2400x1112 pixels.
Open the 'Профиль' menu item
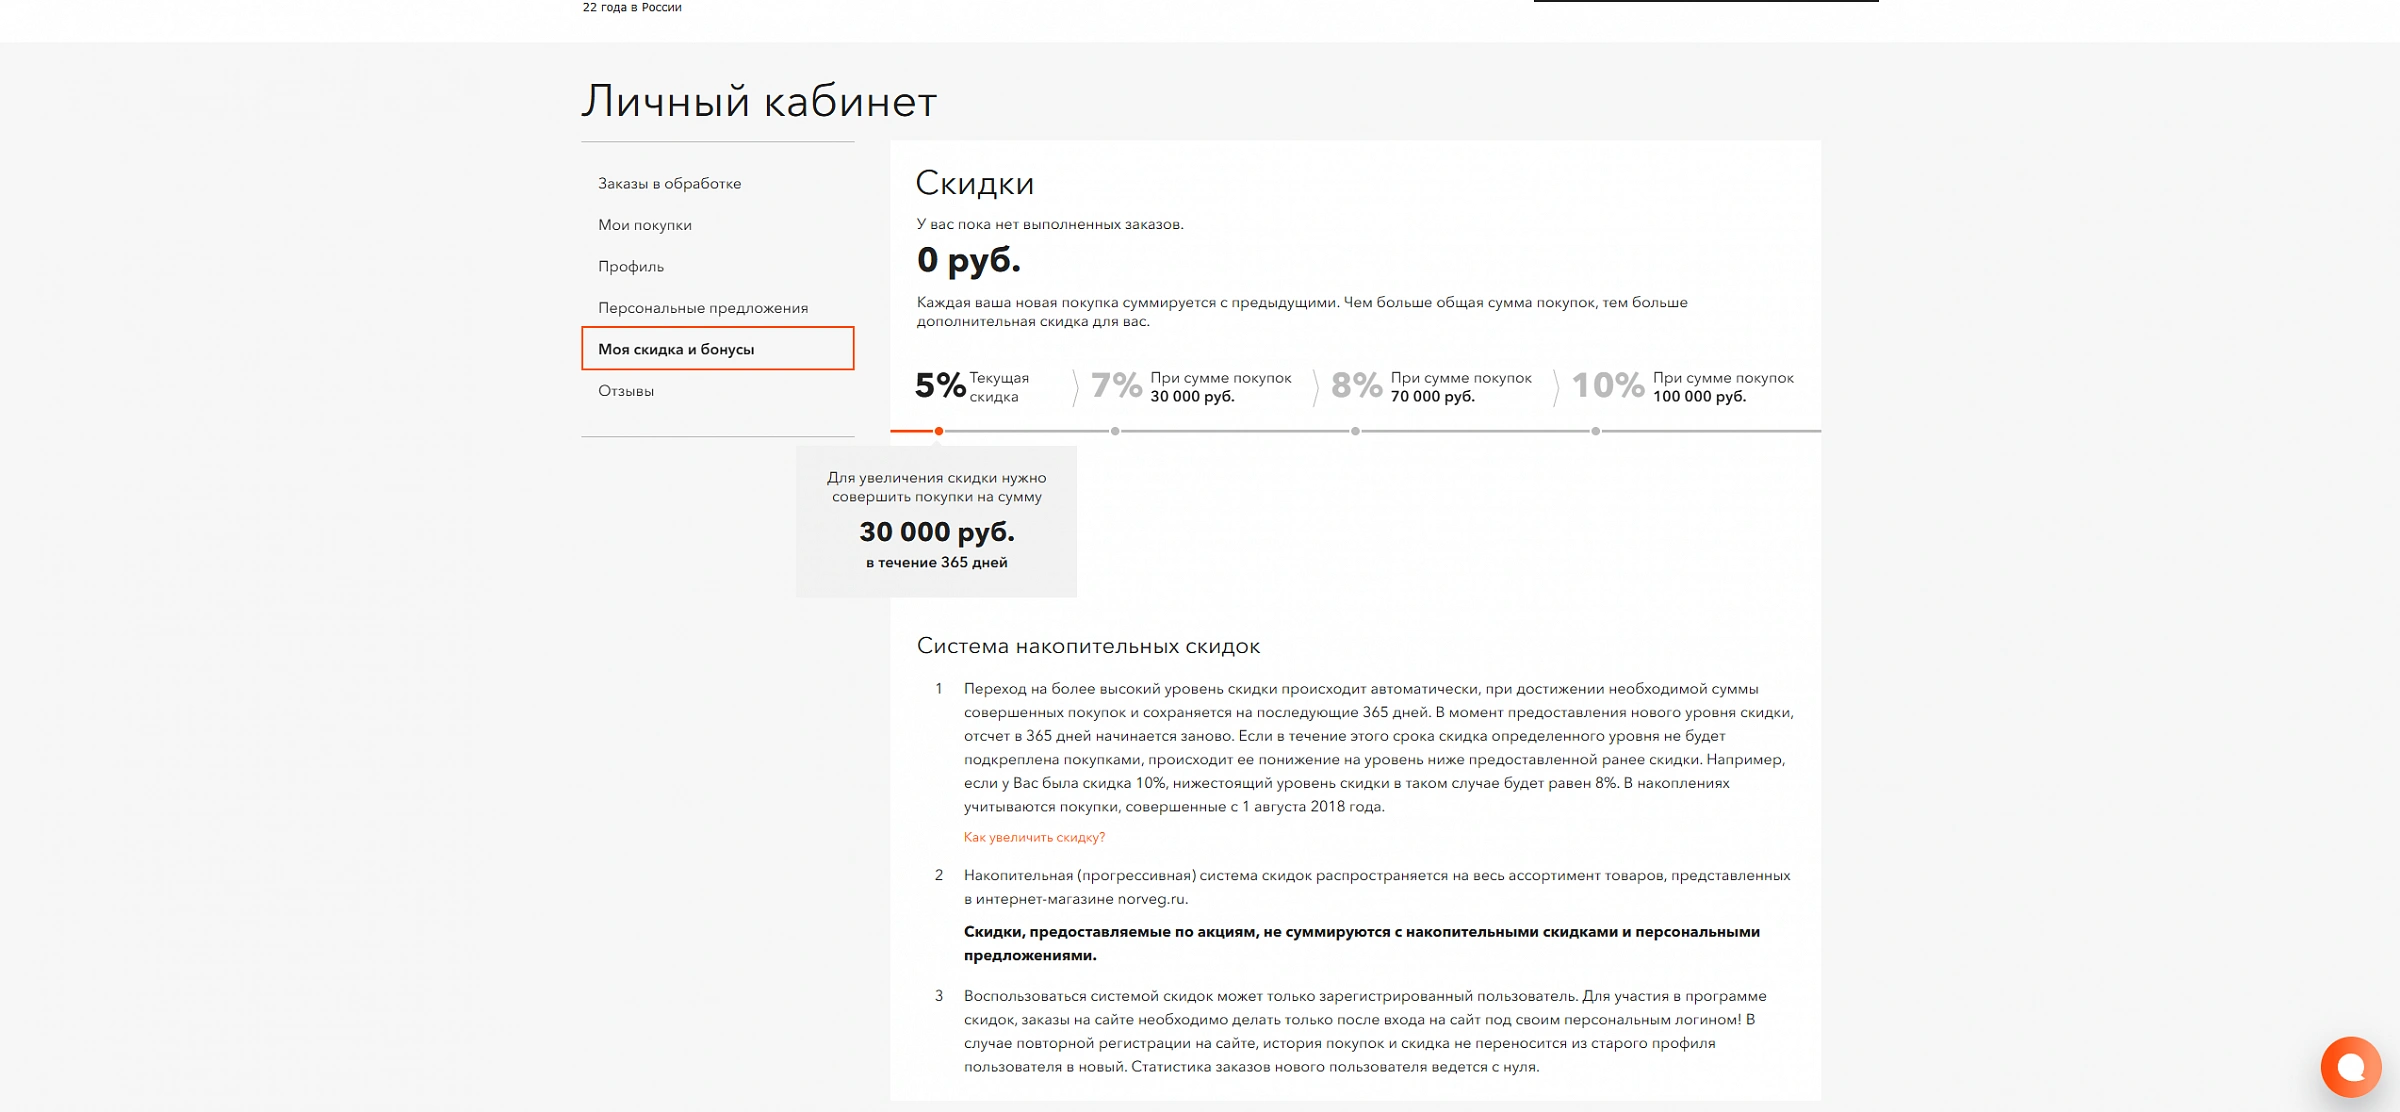point(630,266)
